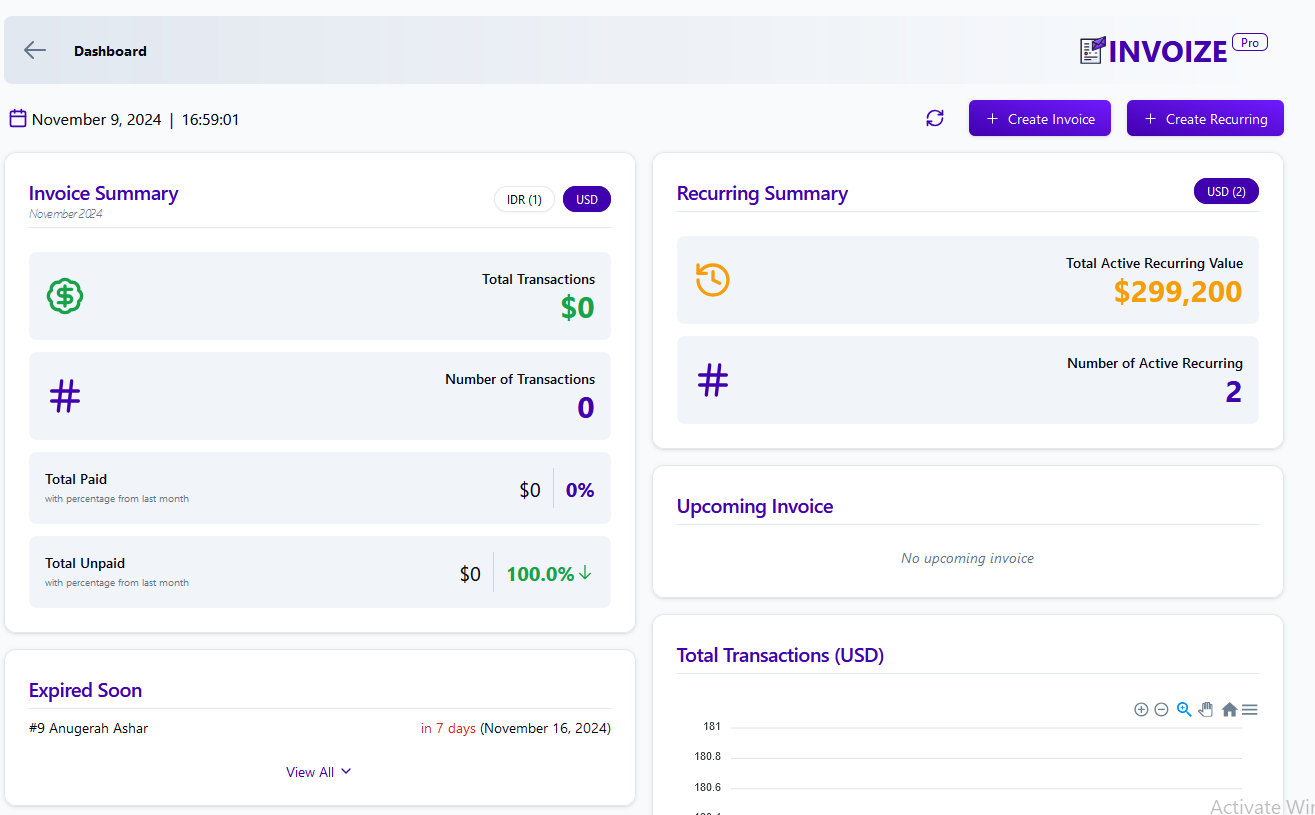Screen dimensions: 1315x815
Task: Create a new recurring invoice
Action: click(1205, 117)
